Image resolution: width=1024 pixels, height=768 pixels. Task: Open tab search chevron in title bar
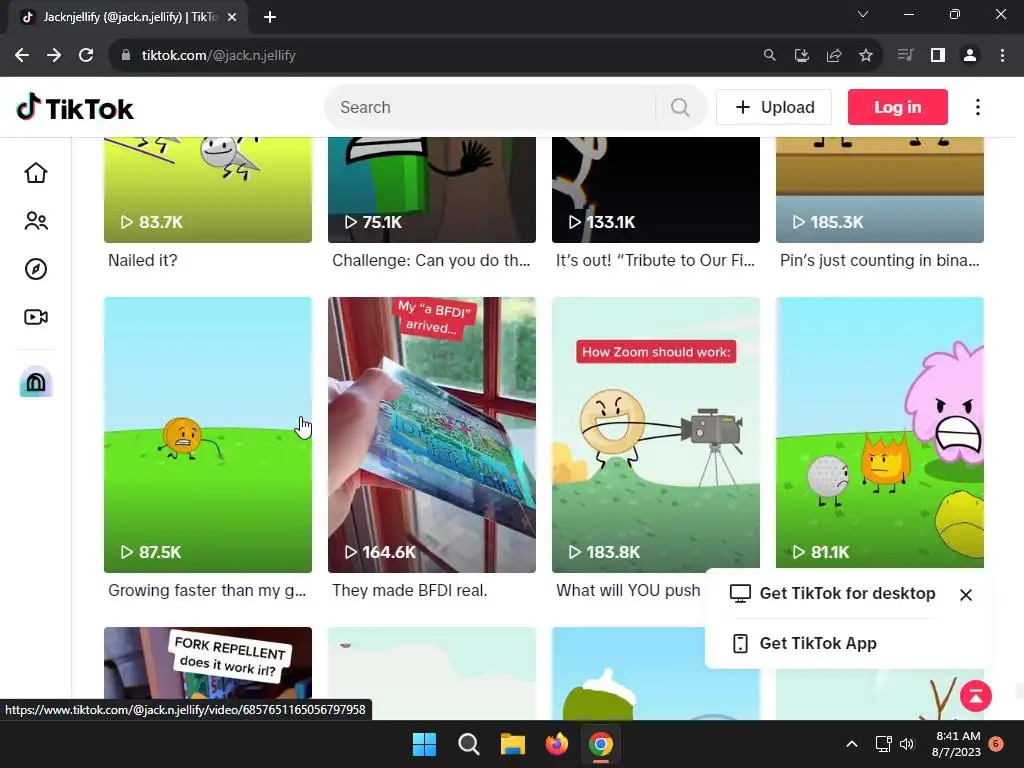[863, 14]
